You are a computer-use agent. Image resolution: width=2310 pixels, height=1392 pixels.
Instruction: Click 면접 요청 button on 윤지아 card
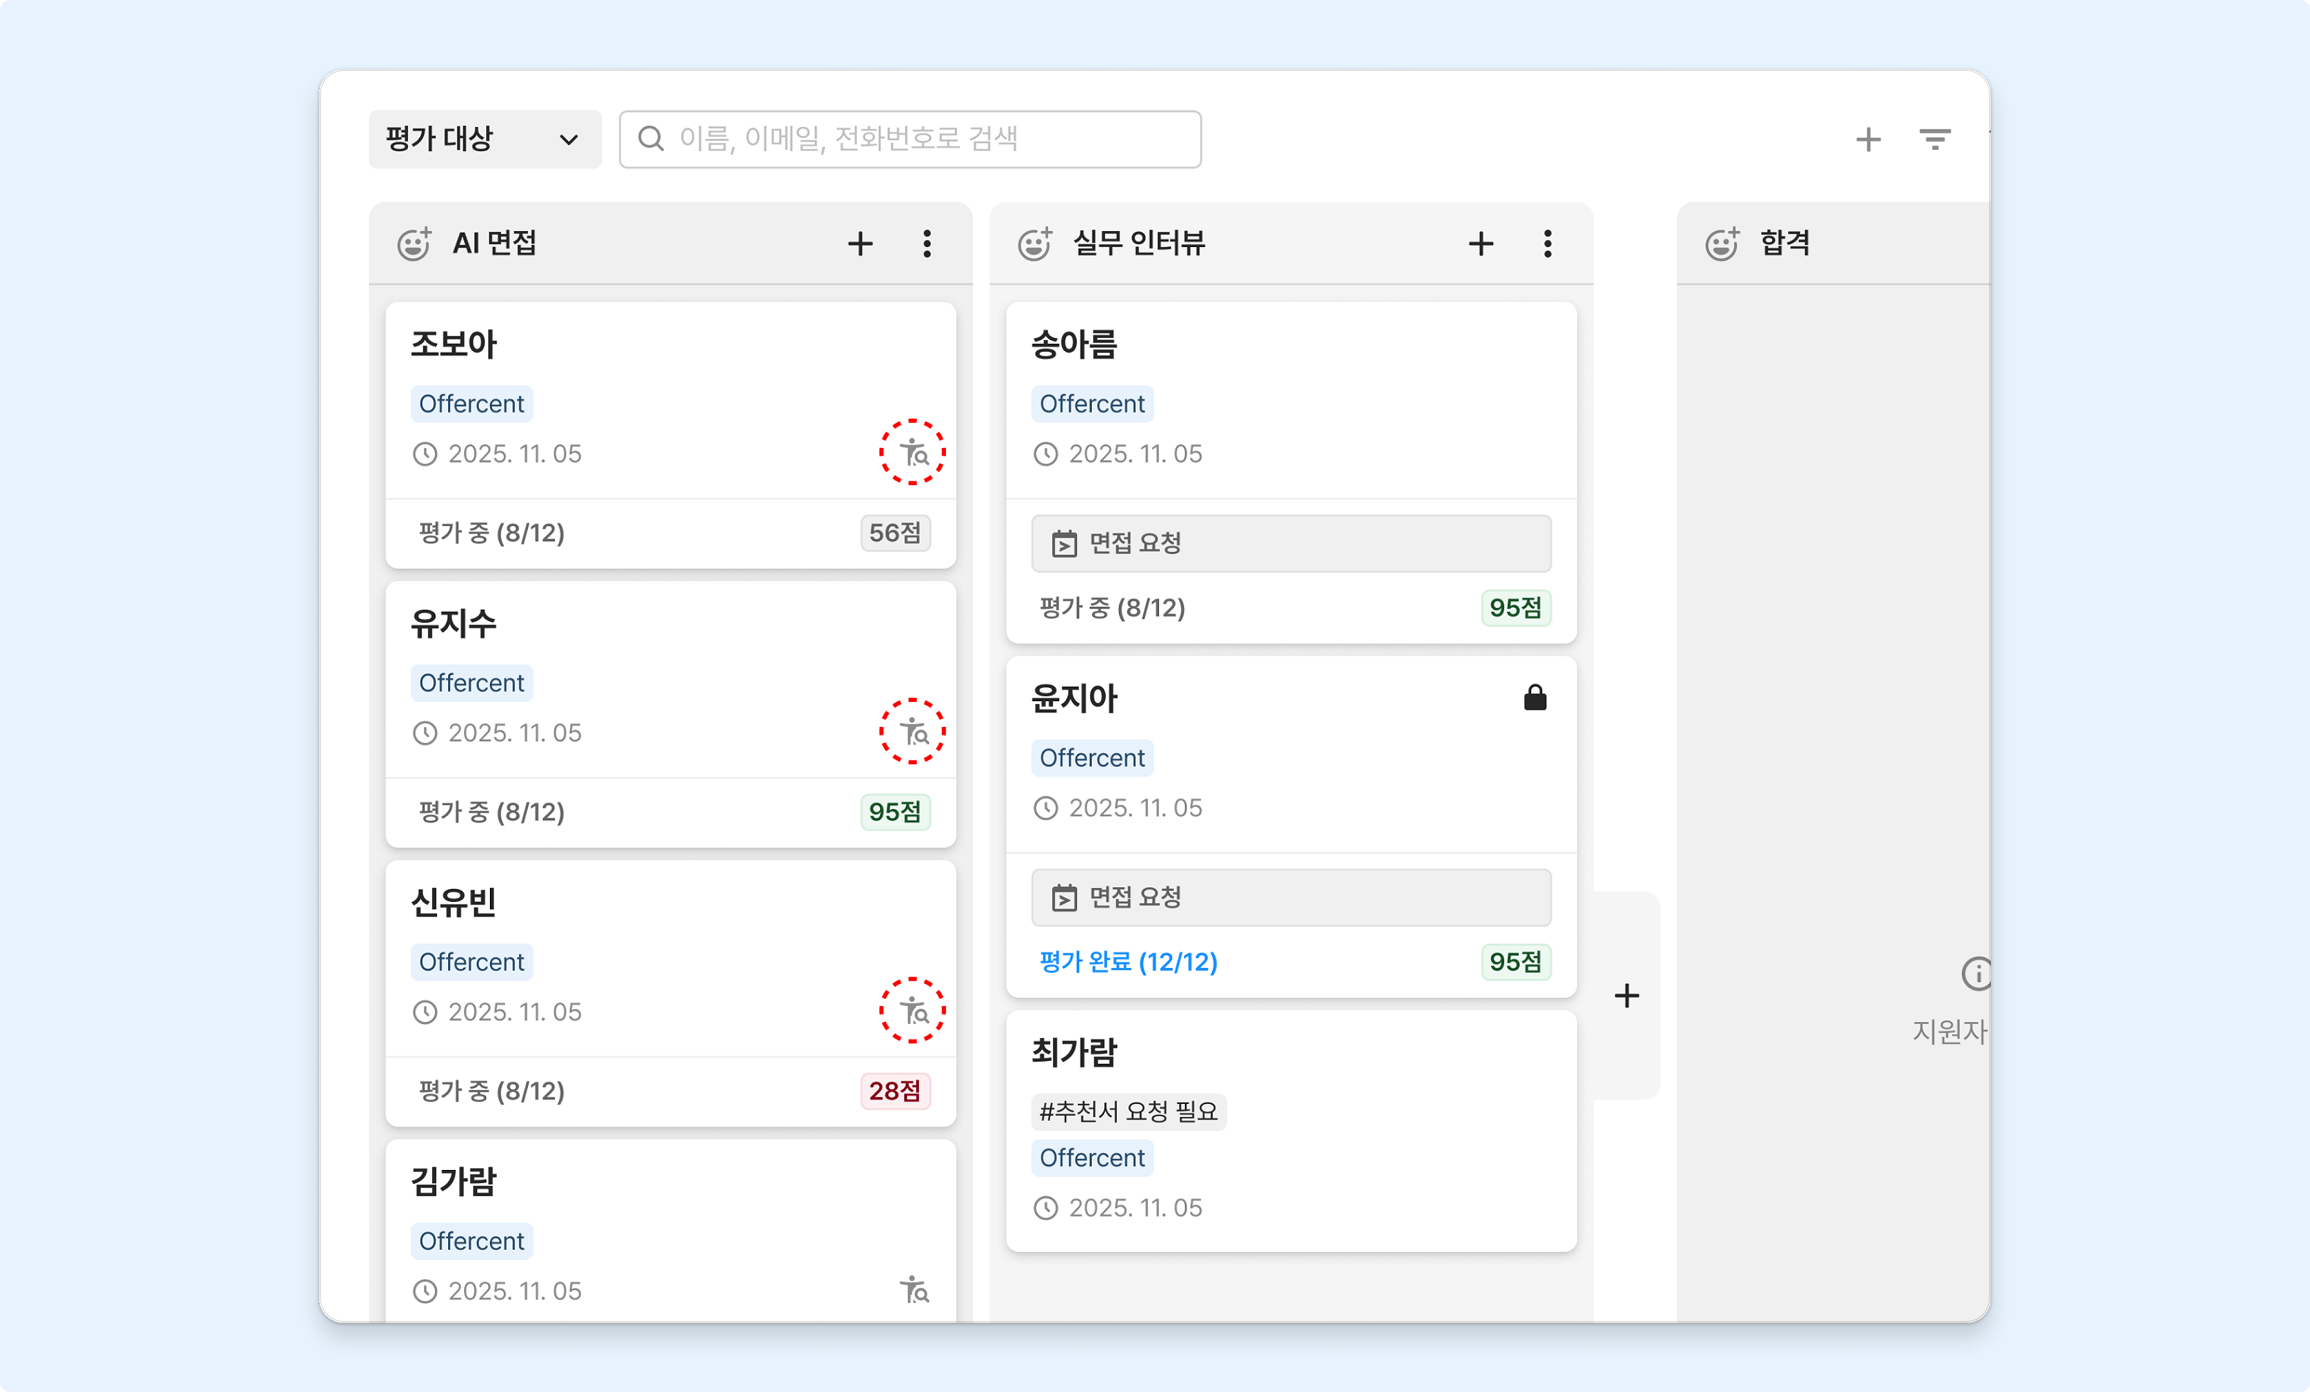coord(1291,897)
